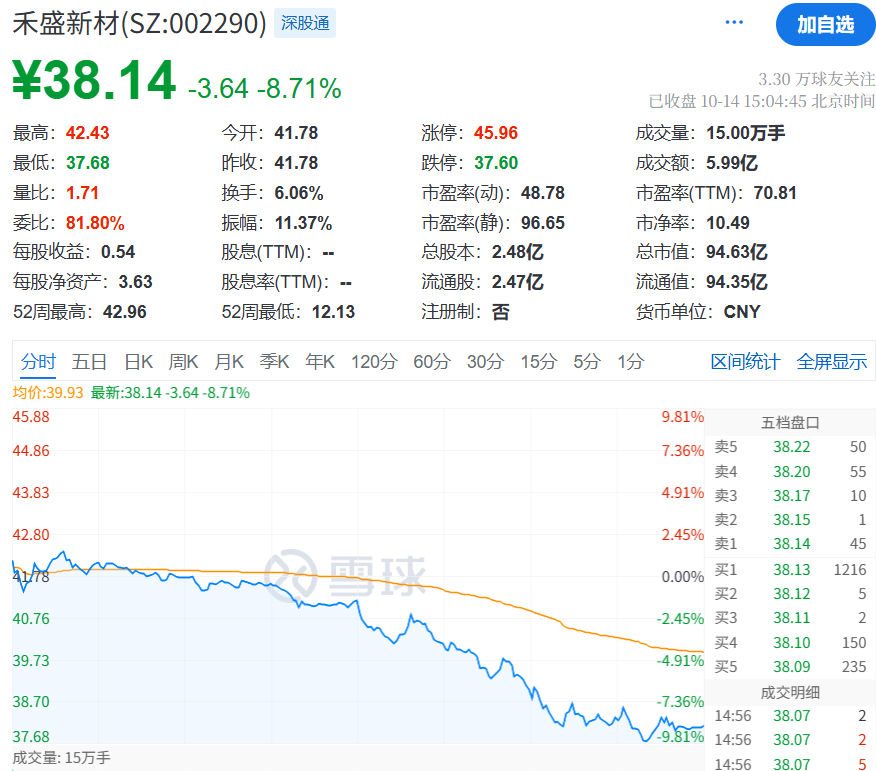Viewport: 876px width, 771px height.
Task: Click the 深股通 badge
Action: point(305,23)
